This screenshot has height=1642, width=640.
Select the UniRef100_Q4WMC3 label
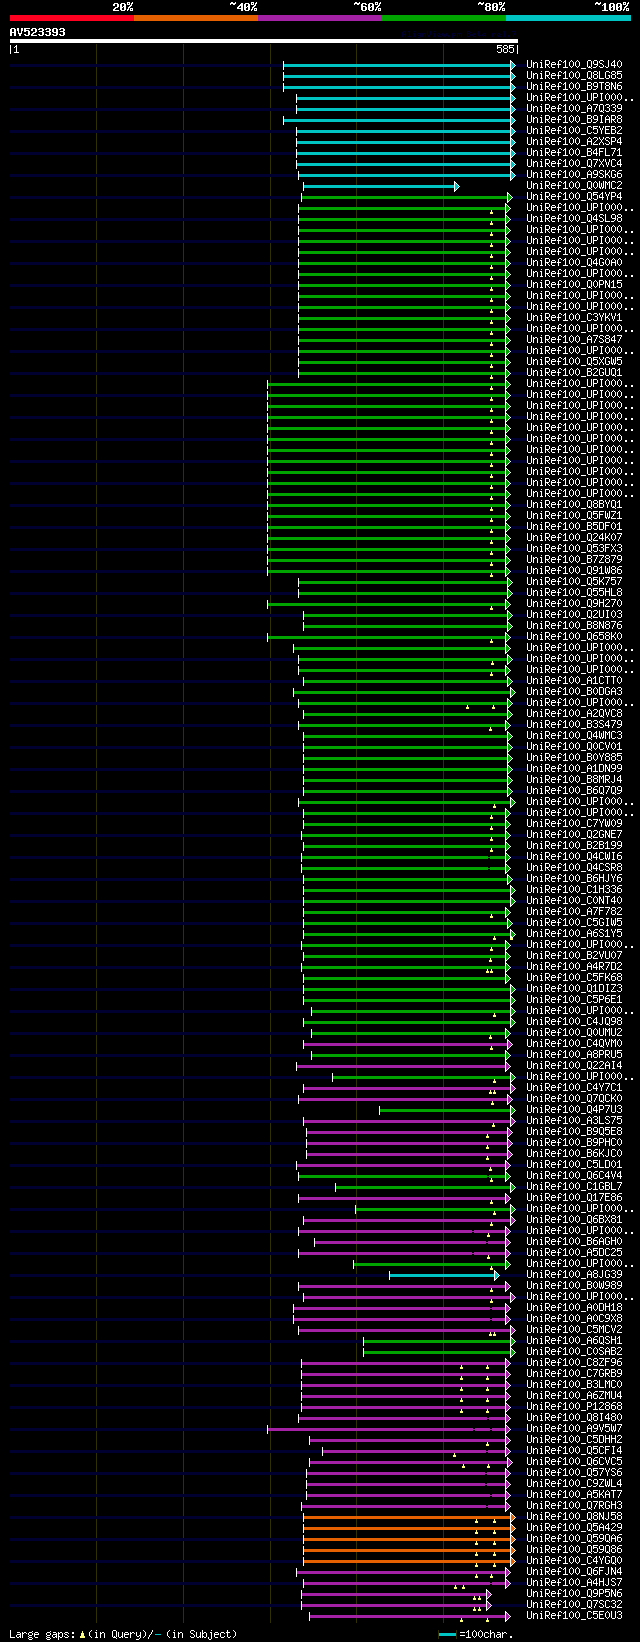click(x=574, y=735)
